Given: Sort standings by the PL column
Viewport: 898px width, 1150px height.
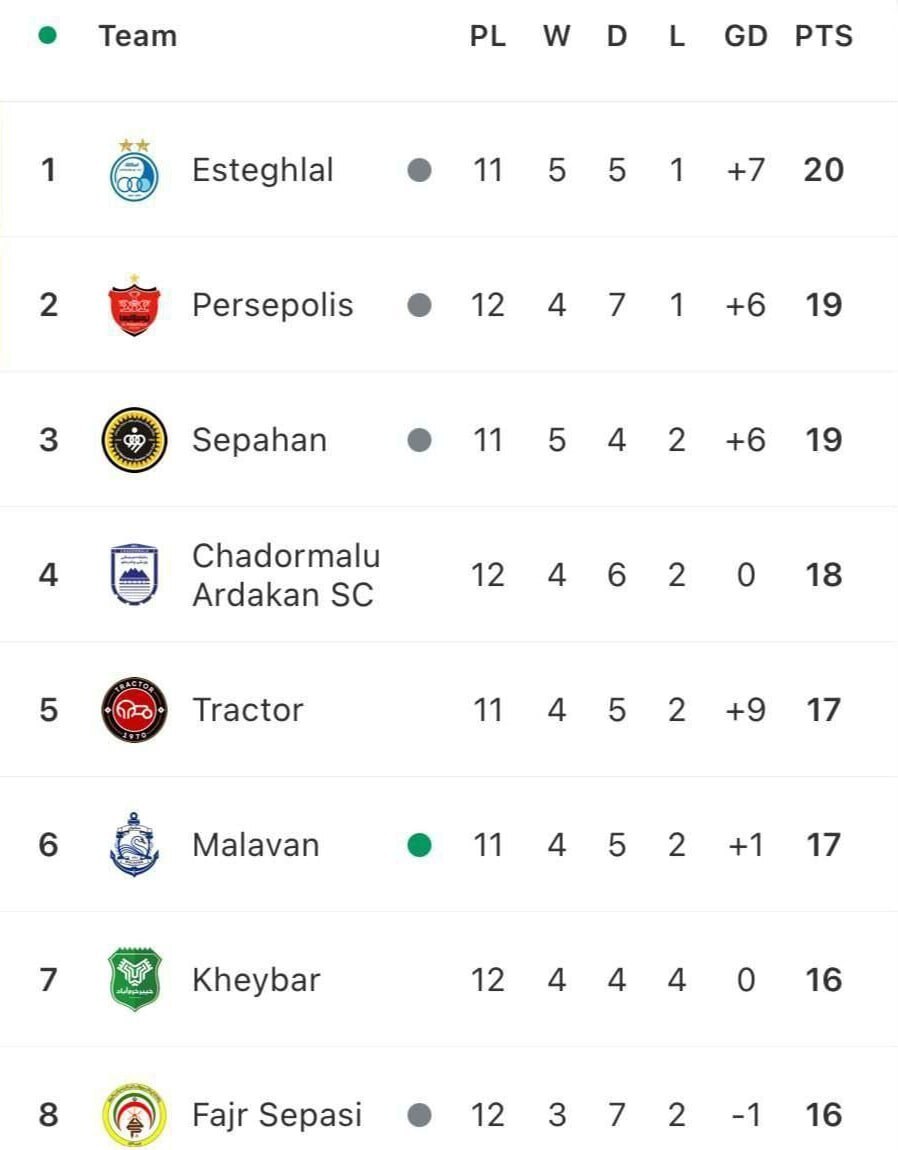Looking at the screenshot, I should pyautogui.click(x=489, y=36).
